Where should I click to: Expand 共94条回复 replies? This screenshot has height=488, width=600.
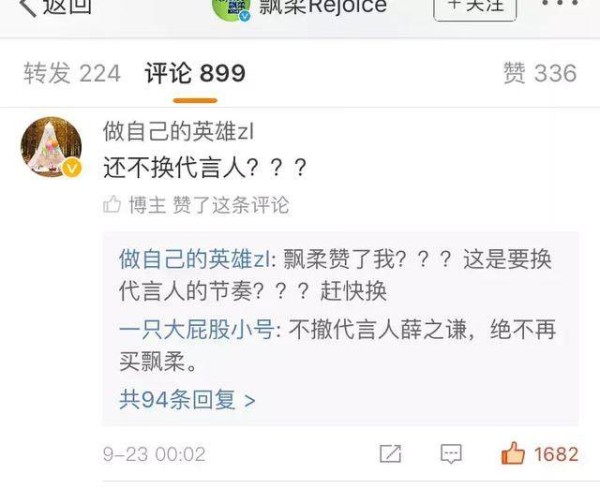point(187,400)
